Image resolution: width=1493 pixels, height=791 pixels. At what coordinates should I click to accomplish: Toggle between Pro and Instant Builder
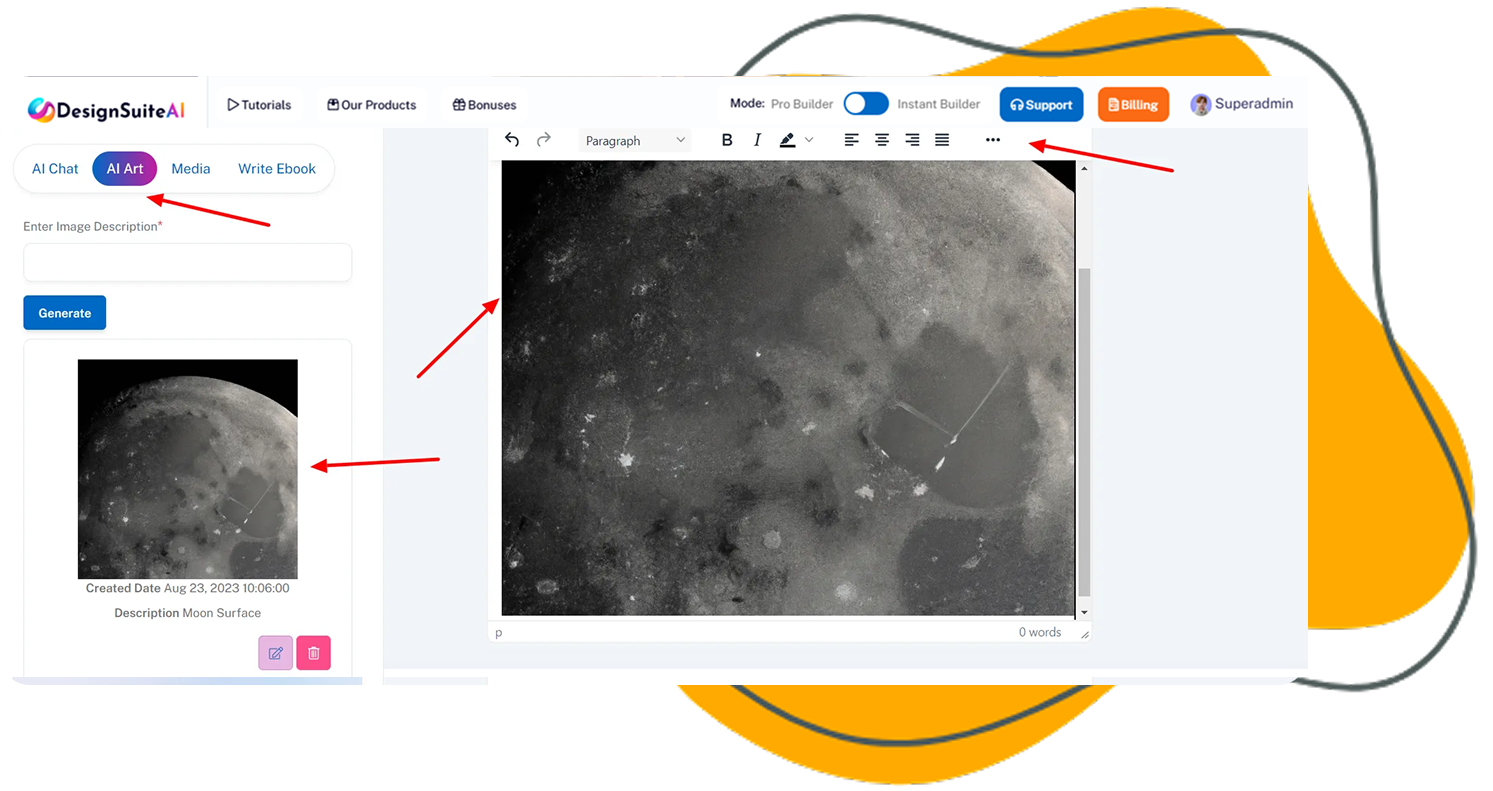click(866, 104)
